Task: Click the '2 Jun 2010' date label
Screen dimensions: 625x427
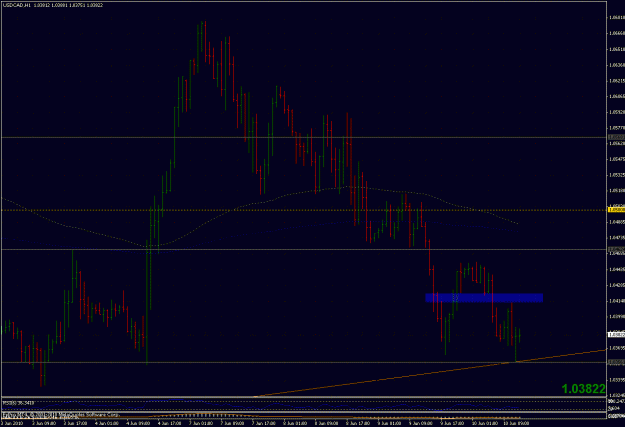Action: (12, 423)
